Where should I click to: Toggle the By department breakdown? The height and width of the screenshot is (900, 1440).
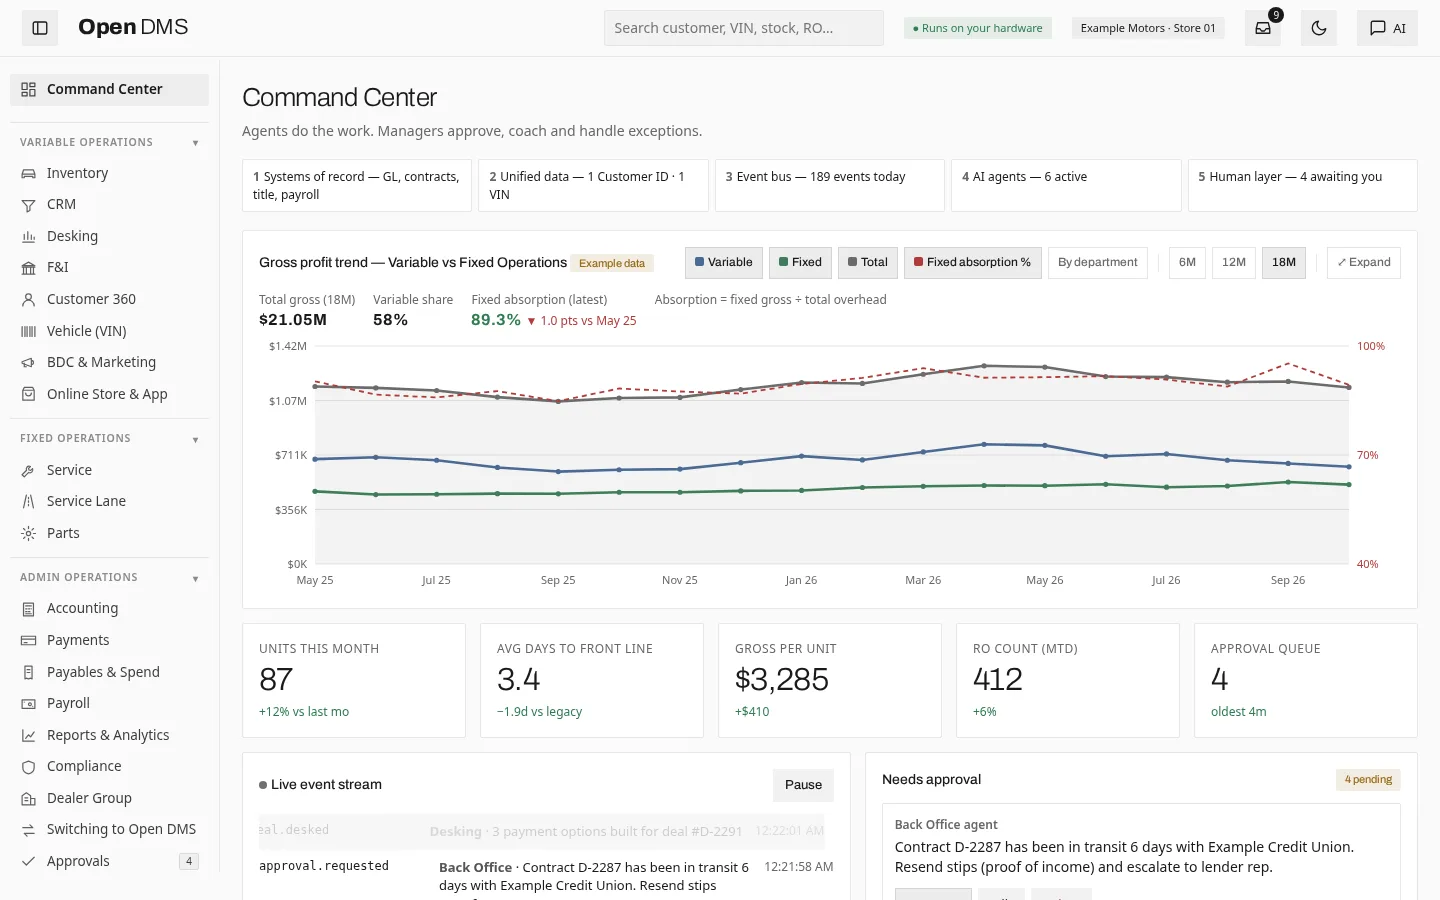1097,263
